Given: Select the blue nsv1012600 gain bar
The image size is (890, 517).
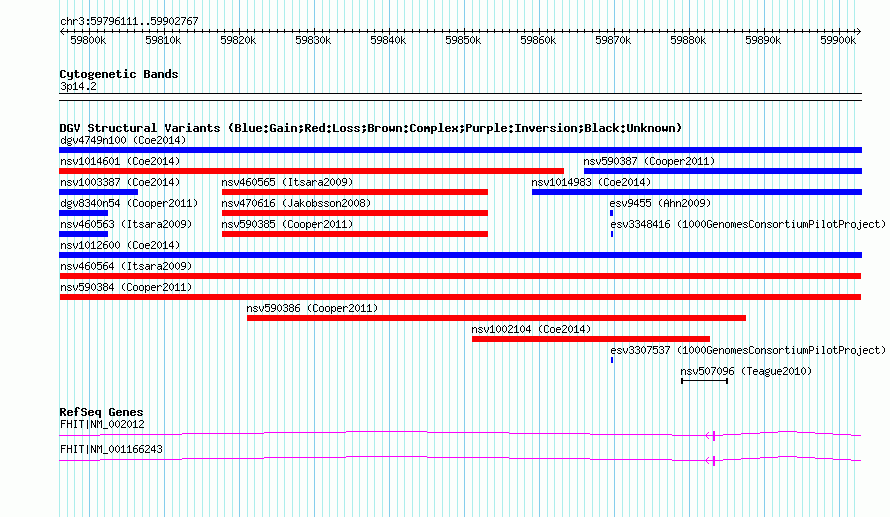Looking at the screenshot, I should coord(460,255).
